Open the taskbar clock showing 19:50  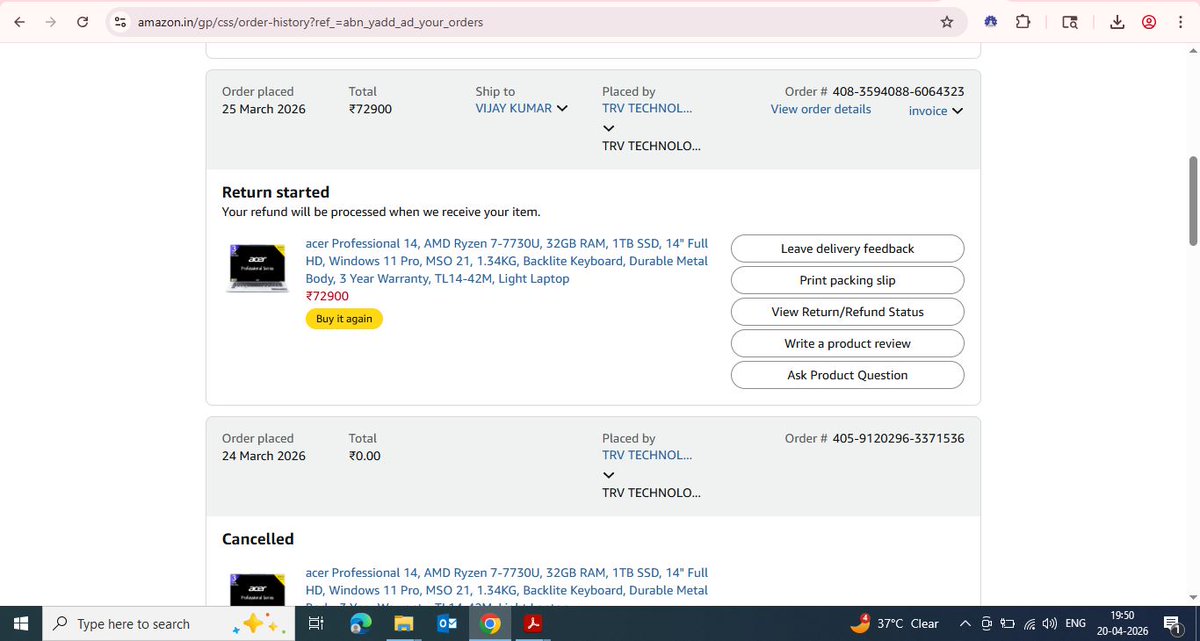click(1122, 623)
